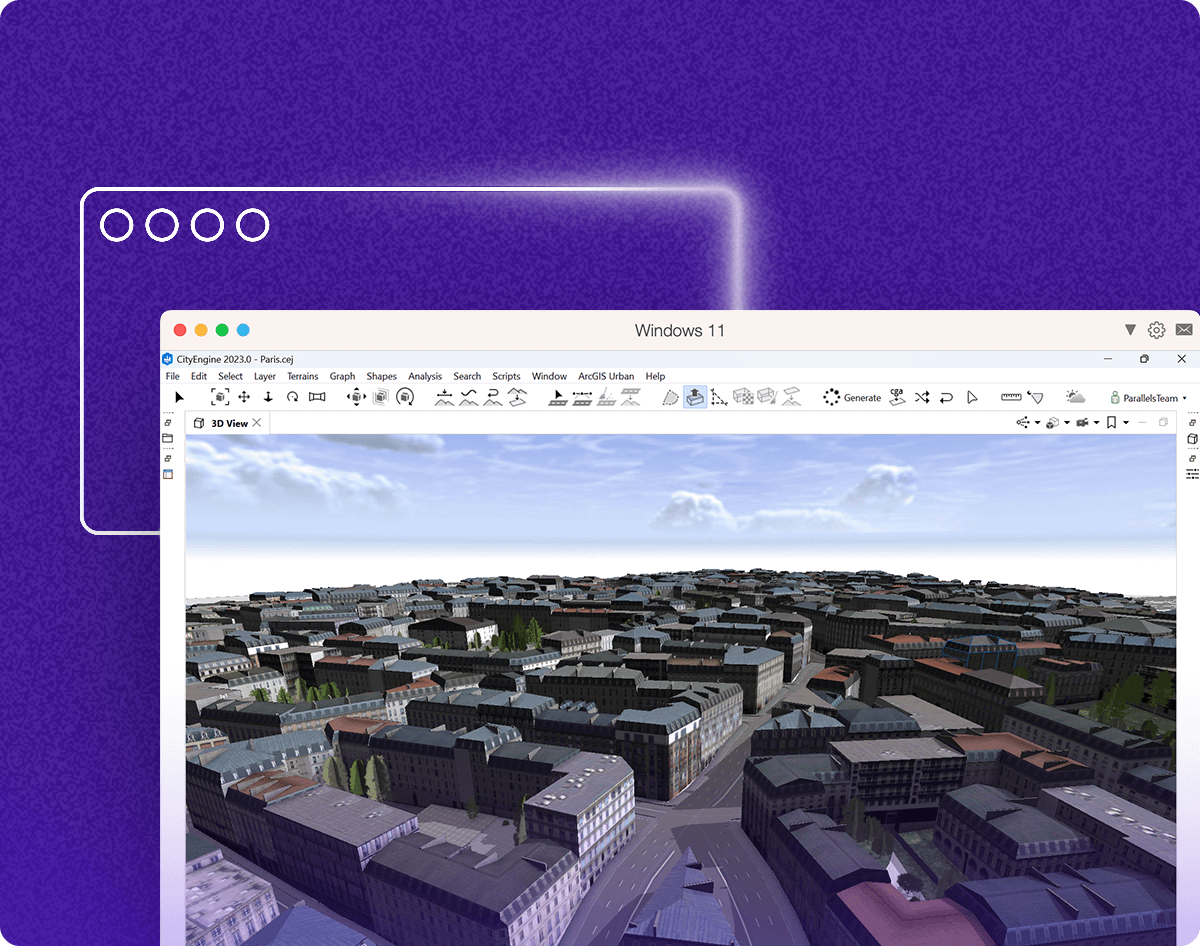Activate the Rotate tool in toolbar

pyautogui.click(x=292, y=397)
